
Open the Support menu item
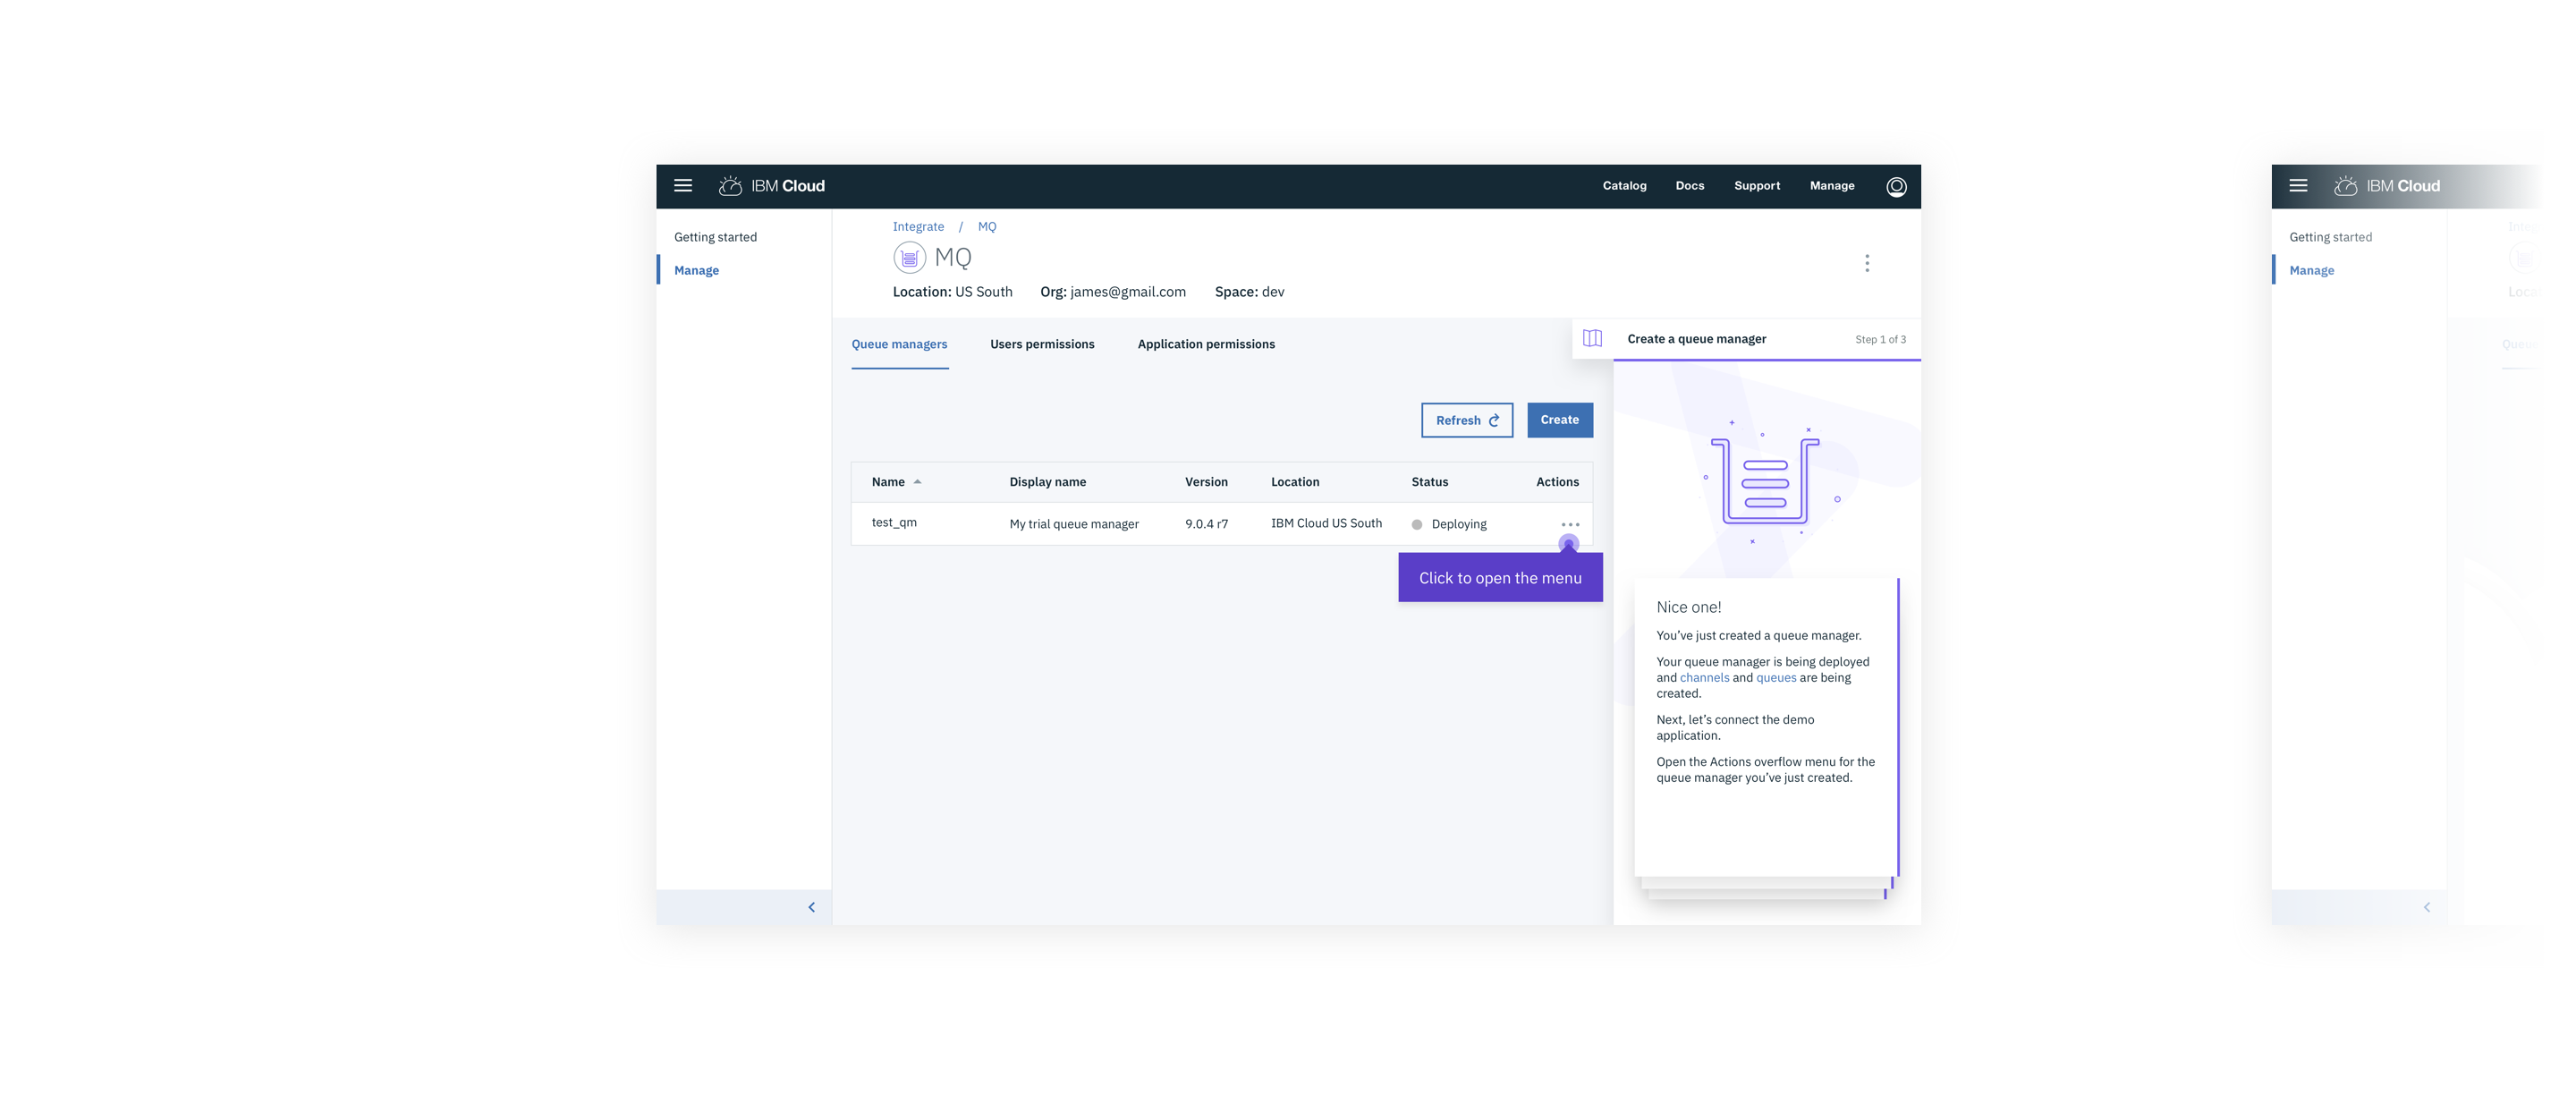pyautogui.click(x=1756, y=186)
